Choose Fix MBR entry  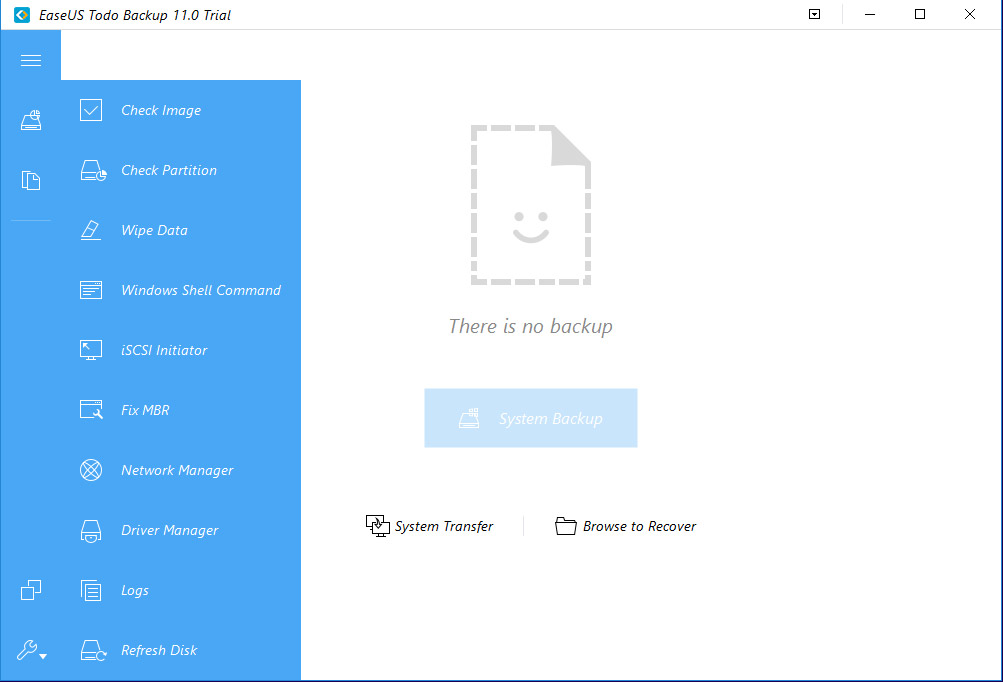145,410
